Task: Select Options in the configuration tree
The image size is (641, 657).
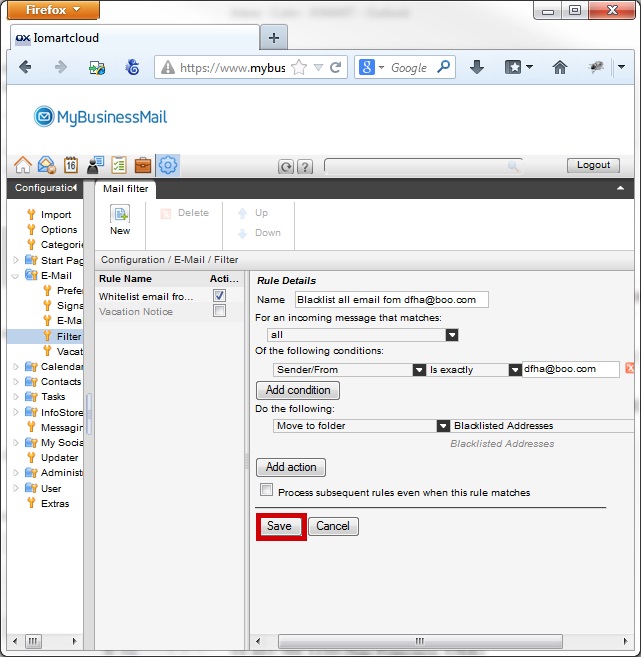Action: tap(59, 229)
